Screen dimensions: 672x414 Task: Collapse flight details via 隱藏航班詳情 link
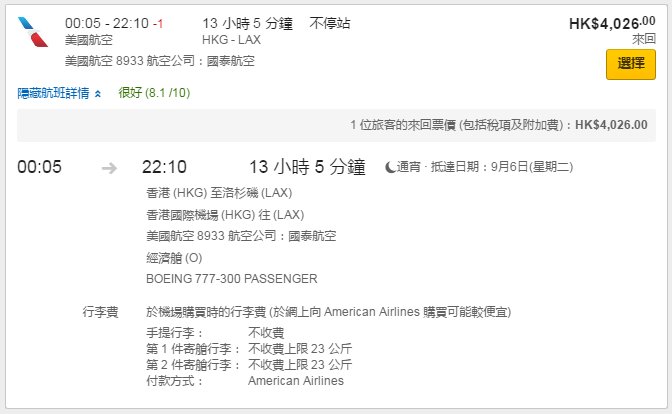pos(54,93)
